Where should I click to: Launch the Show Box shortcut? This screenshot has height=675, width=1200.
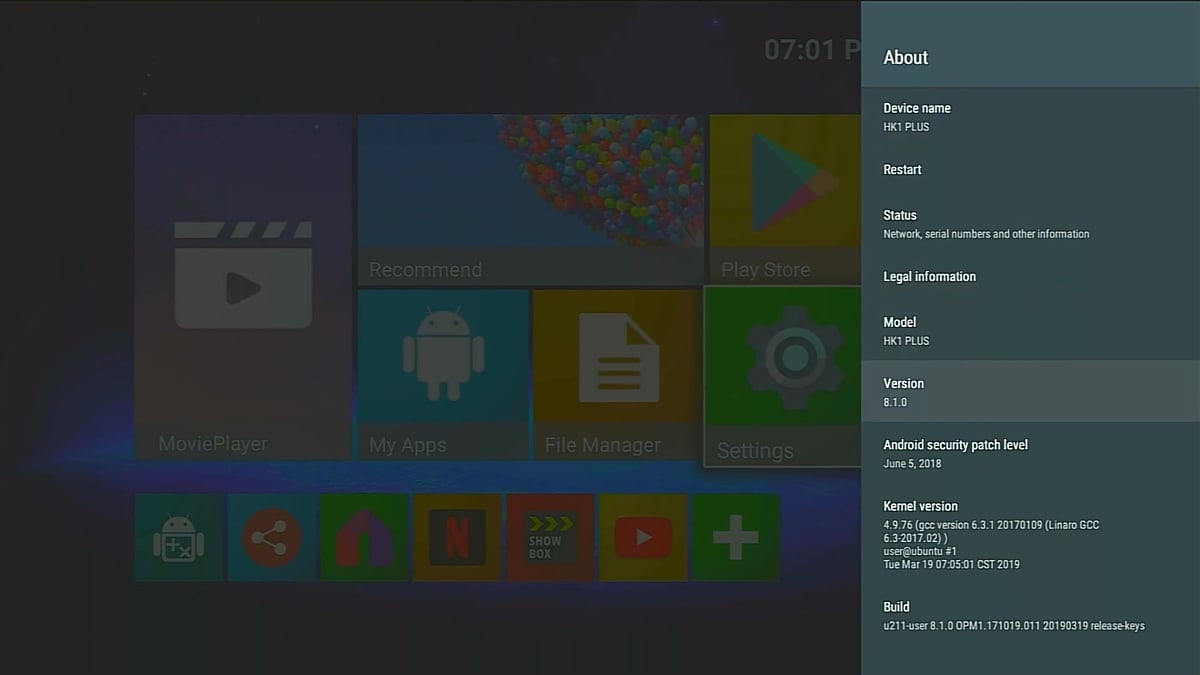pos(550,538)
